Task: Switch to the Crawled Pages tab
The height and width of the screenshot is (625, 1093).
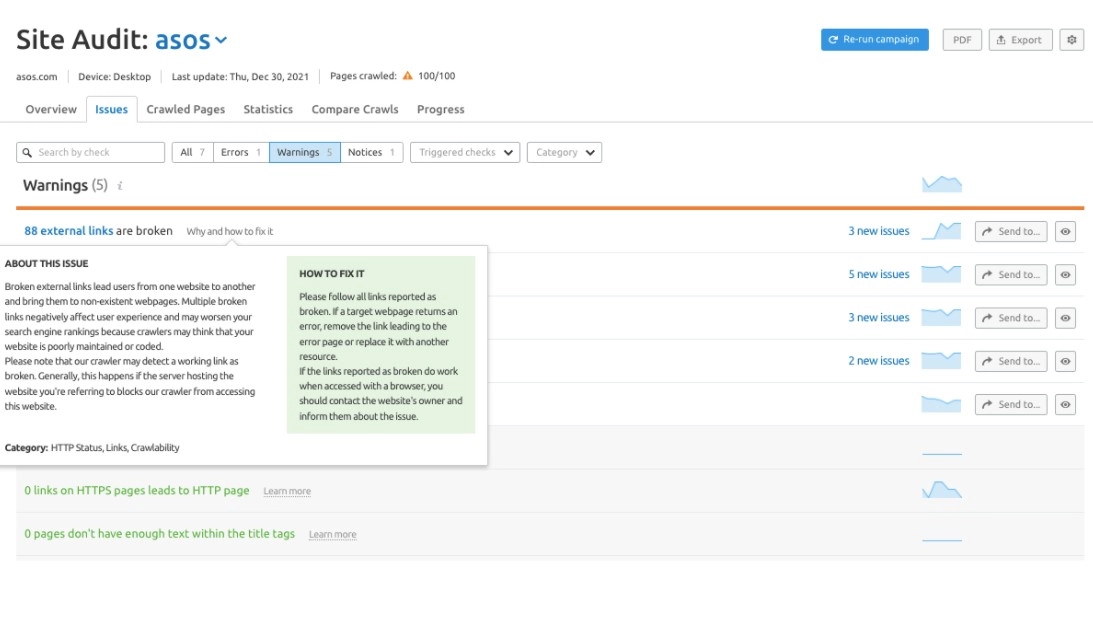Action: pyautogui.click(x=185, y=109)
